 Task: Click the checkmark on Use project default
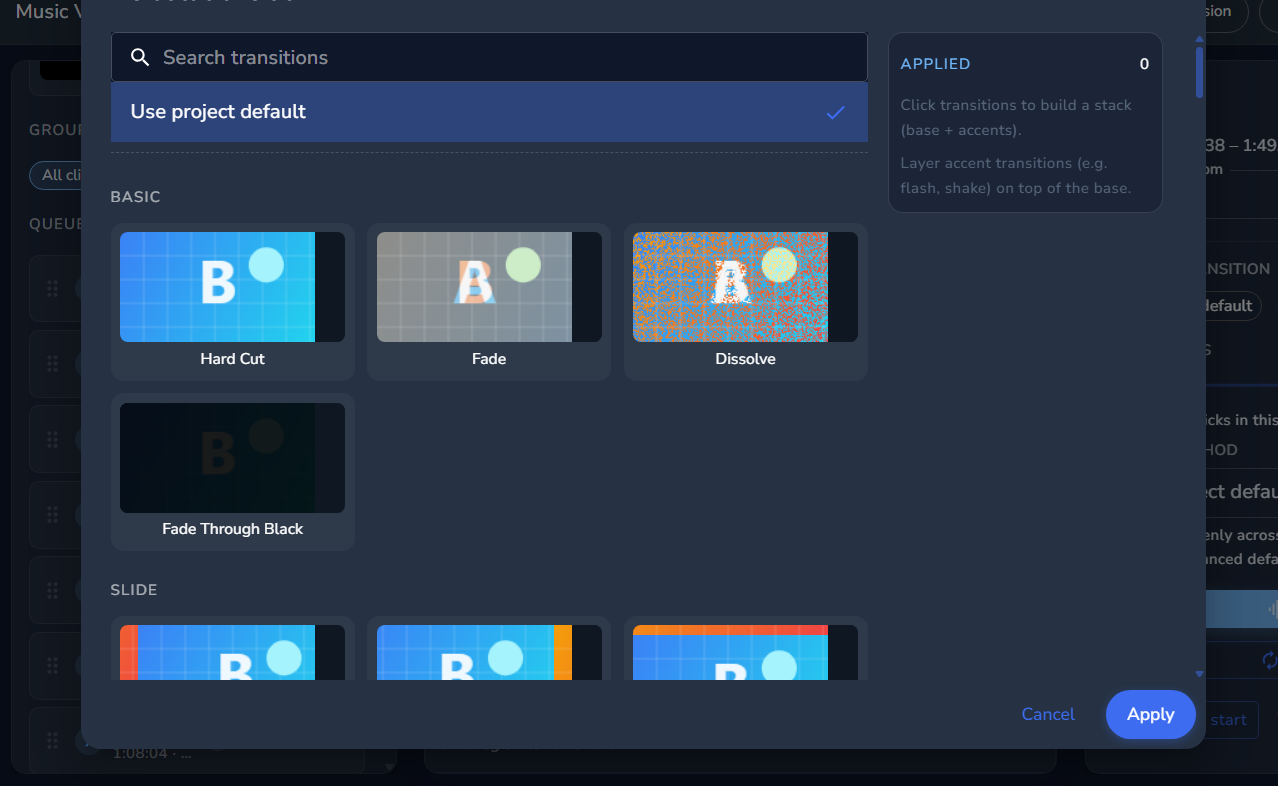click(836, 112)
